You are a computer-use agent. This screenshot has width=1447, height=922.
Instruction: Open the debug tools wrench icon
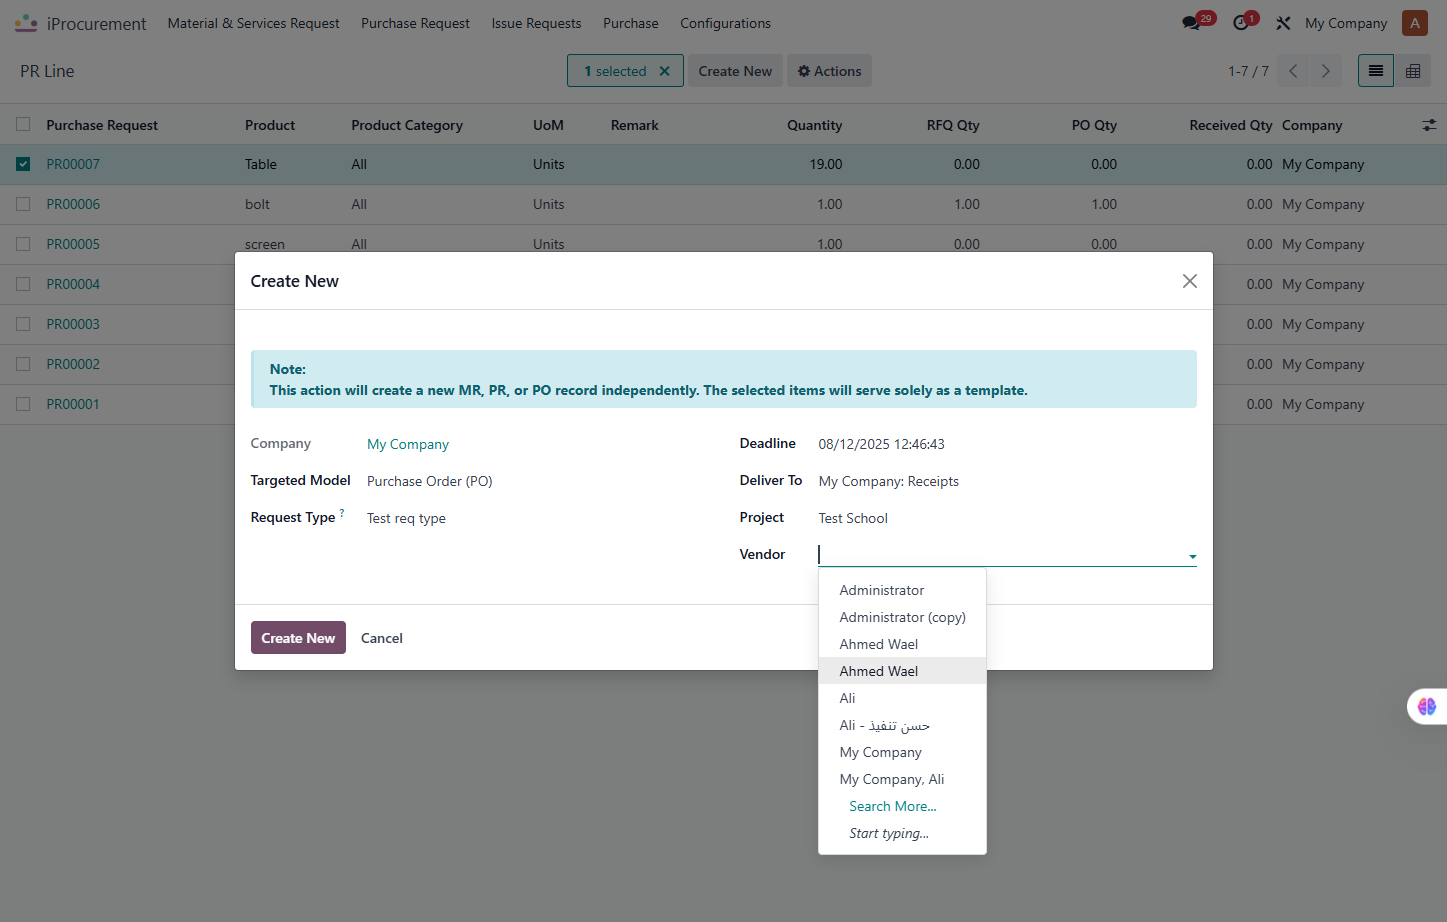point(1283,23)
